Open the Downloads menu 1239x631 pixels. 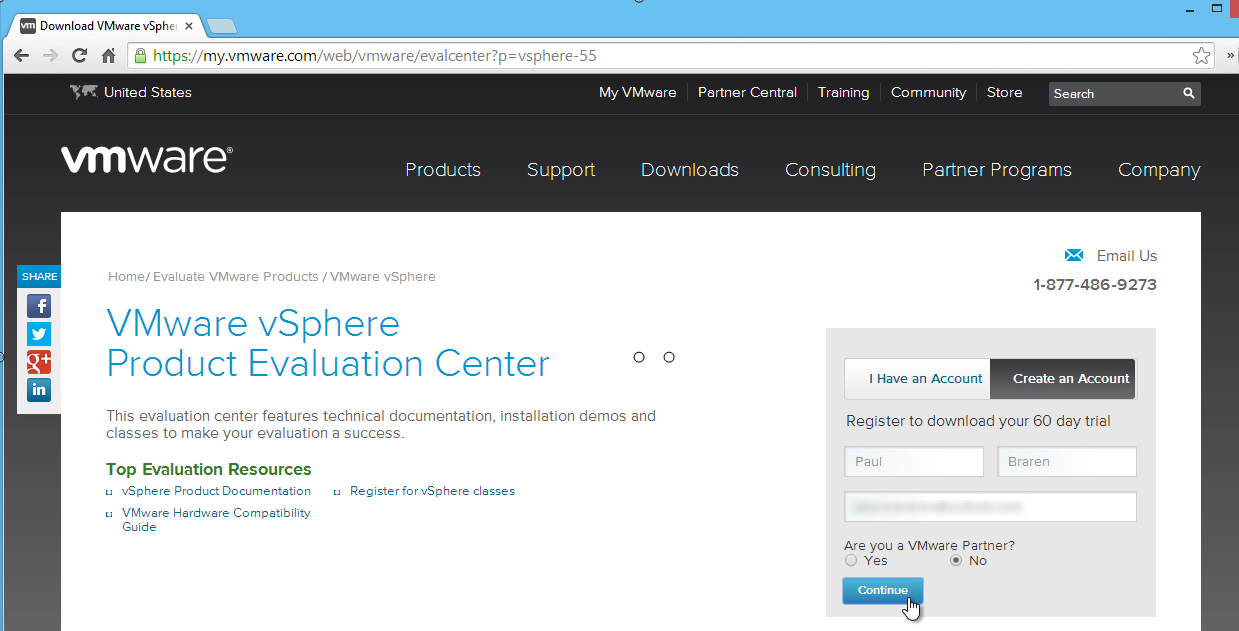click(x=690, y=170)
